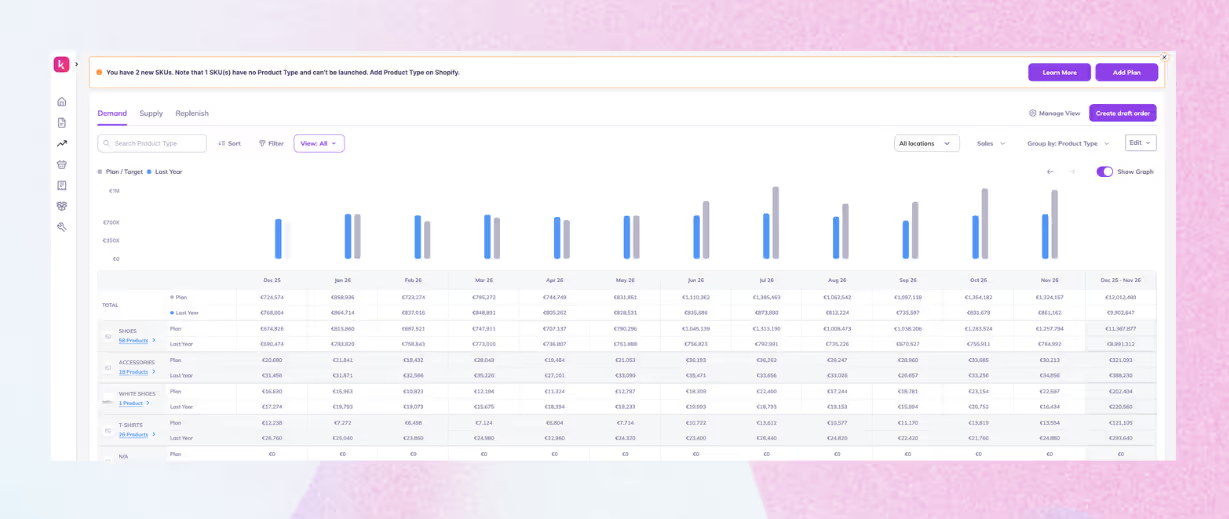Click the SHOES row thumbnail image

(x=107, y=337)
